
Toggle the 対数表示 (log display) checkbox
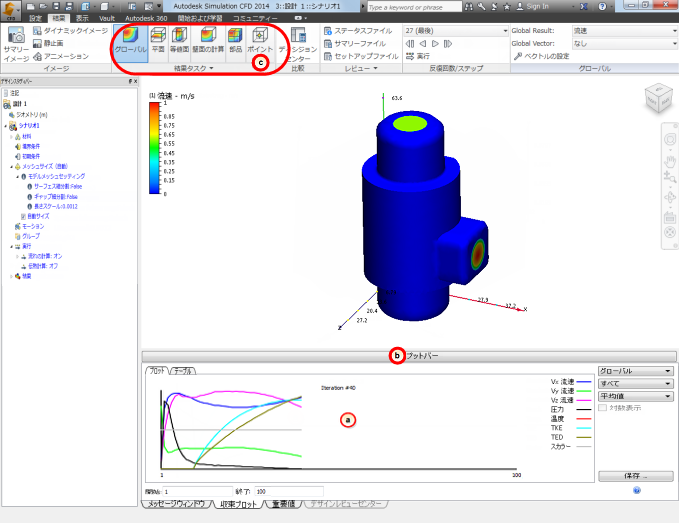pyautogui.click(x=602, y=408)
